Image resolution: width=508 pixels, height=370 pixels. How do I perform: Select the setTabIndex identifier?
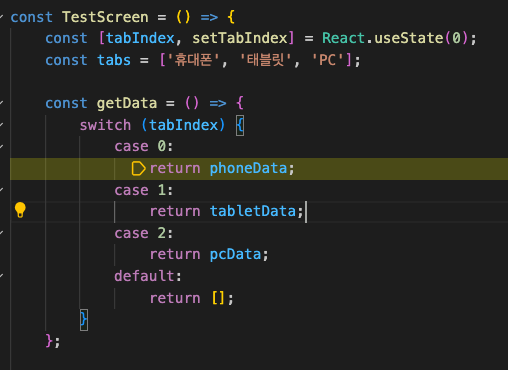click(240, 38)
